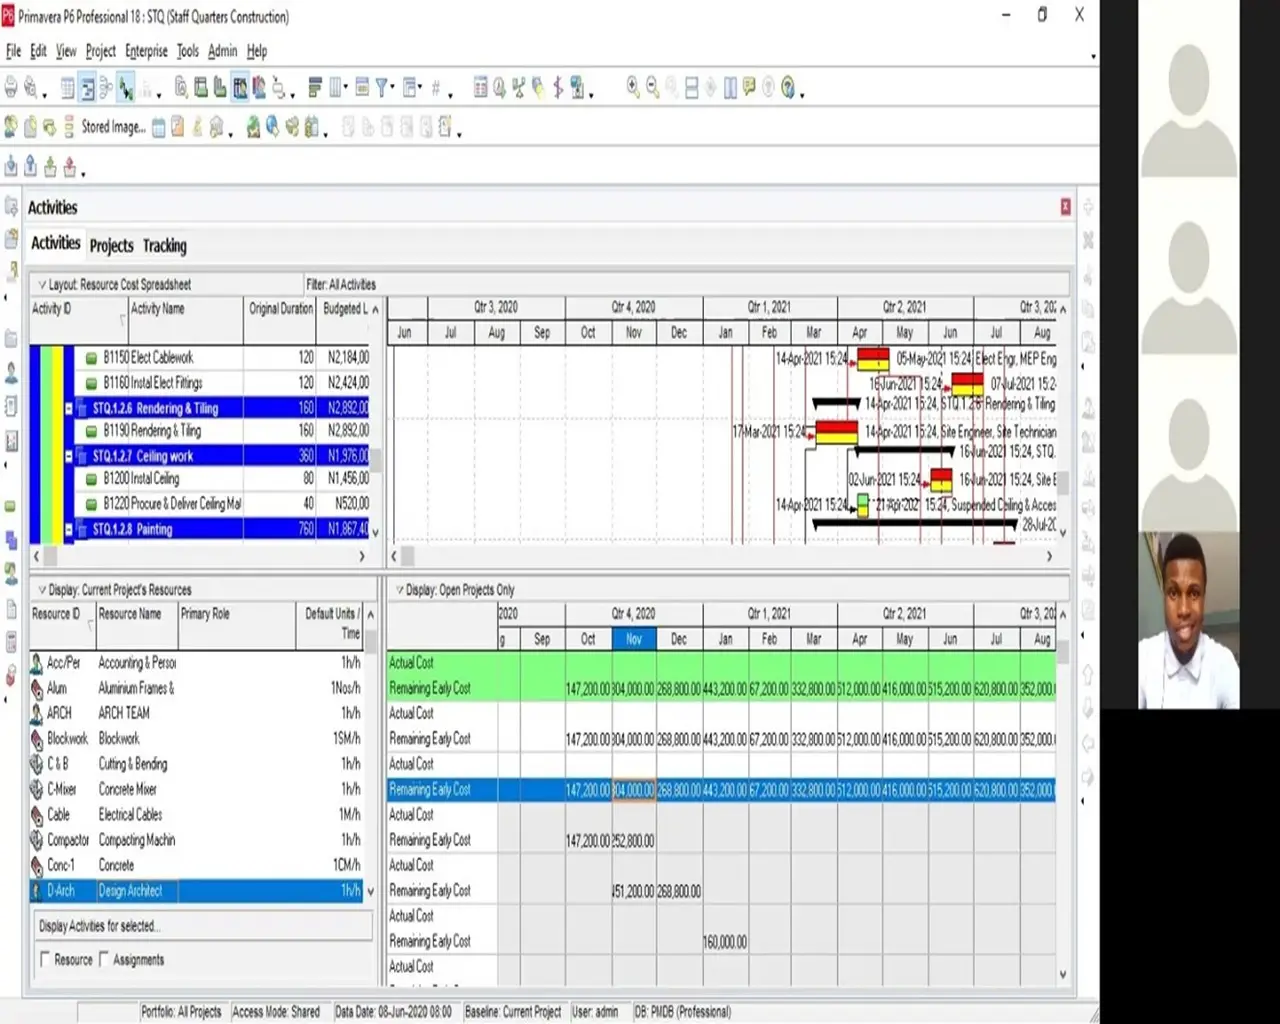
Task: Click the Filter funnel icon
Action: click(382, 89)
